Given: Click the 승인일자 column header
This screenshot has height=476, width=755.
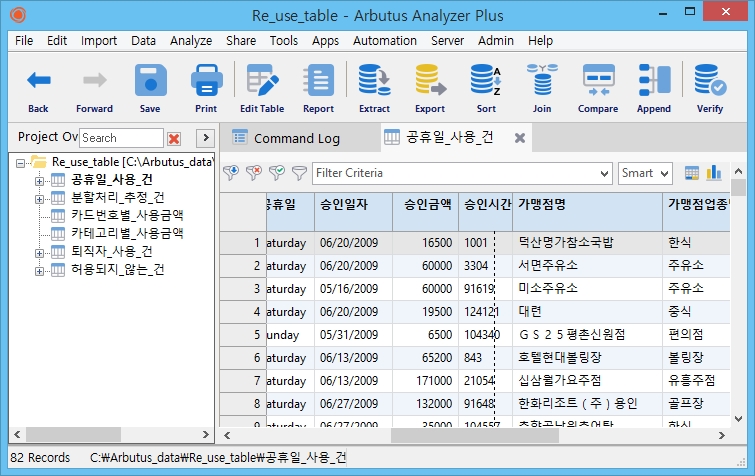Looking at the screenshot, I should pos(353,212).
